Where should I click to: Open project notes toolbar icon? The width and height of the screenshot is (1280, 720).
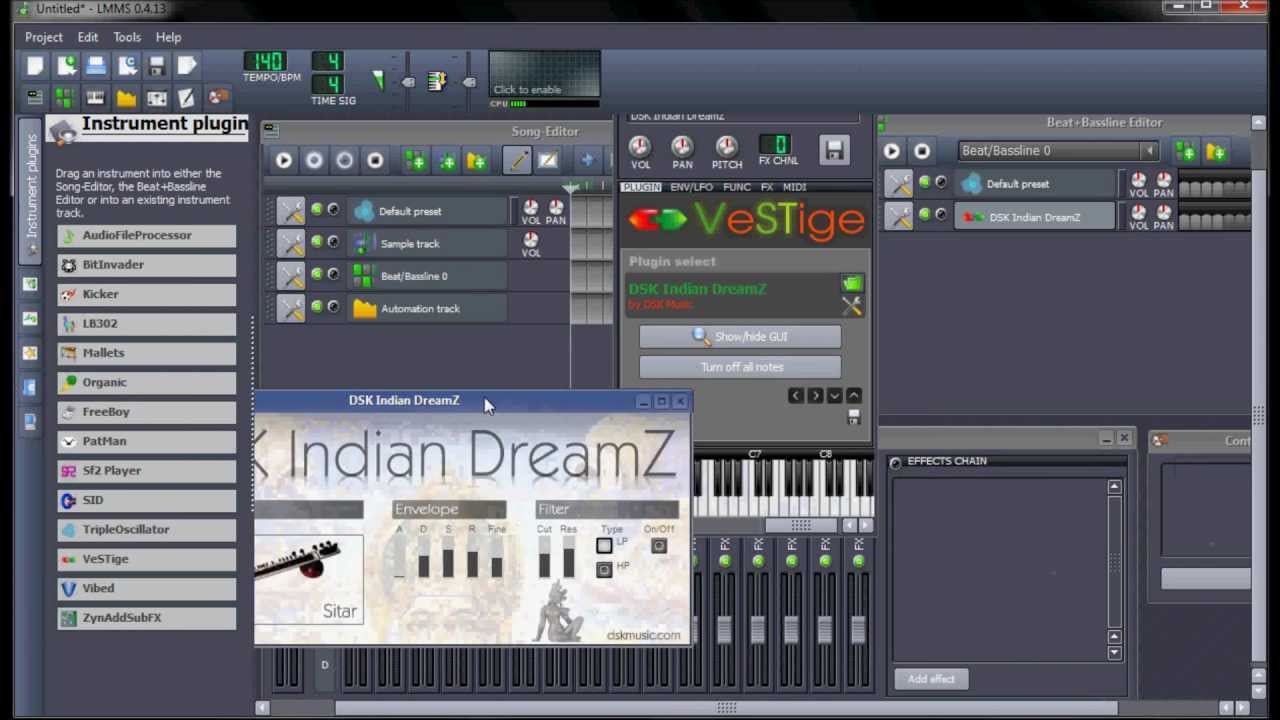(187, 97)
